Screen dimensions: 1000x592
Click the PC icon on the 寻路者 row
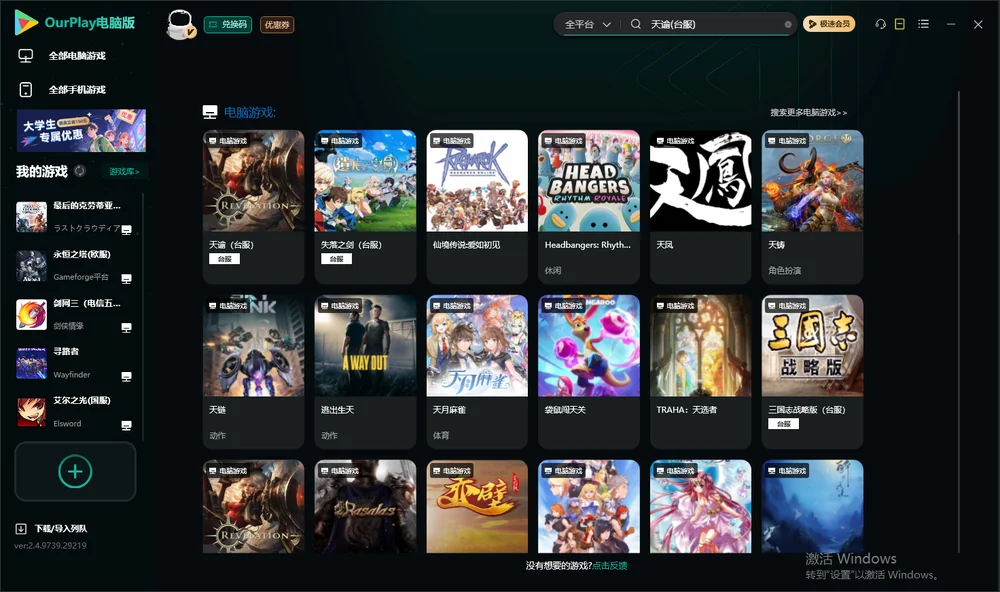coord(126,376)
